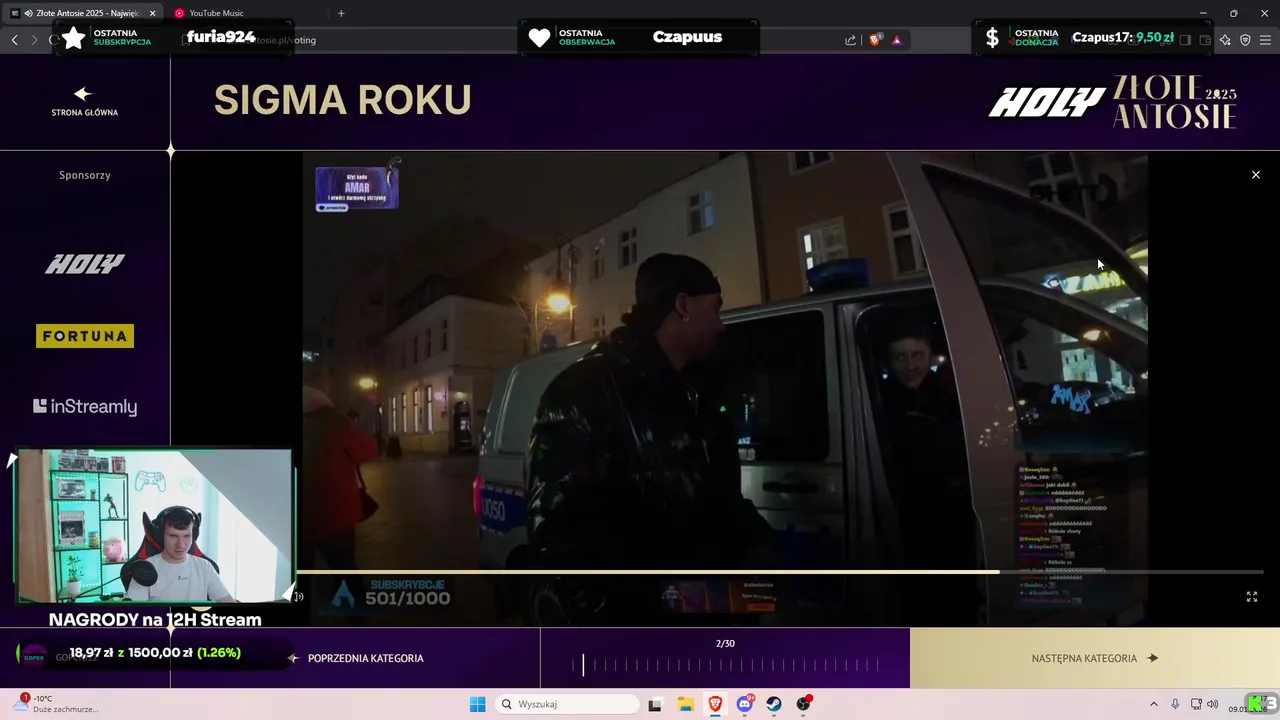The height and width of the screenshot is (720, 1280).
Task: Click the video volume speaker icon
Action: (298, 597)
